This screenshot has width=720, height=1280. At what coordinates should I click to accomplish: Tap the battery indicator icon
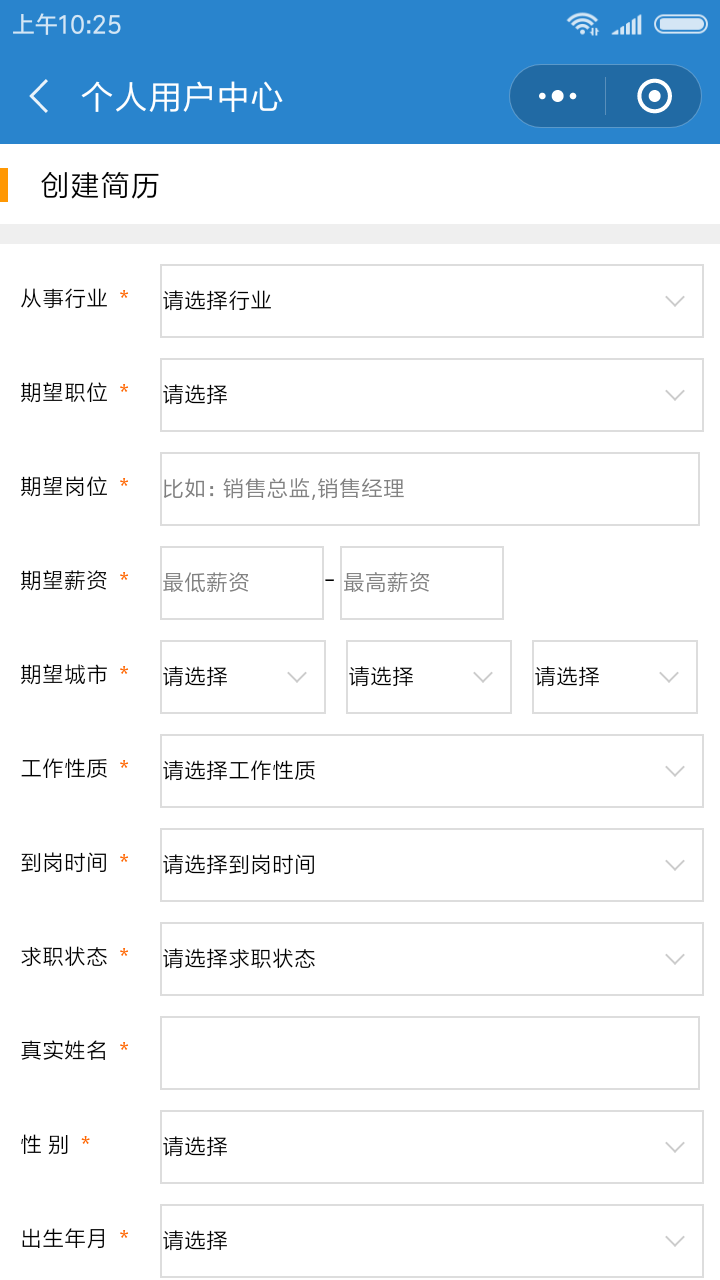pos(681,24)
